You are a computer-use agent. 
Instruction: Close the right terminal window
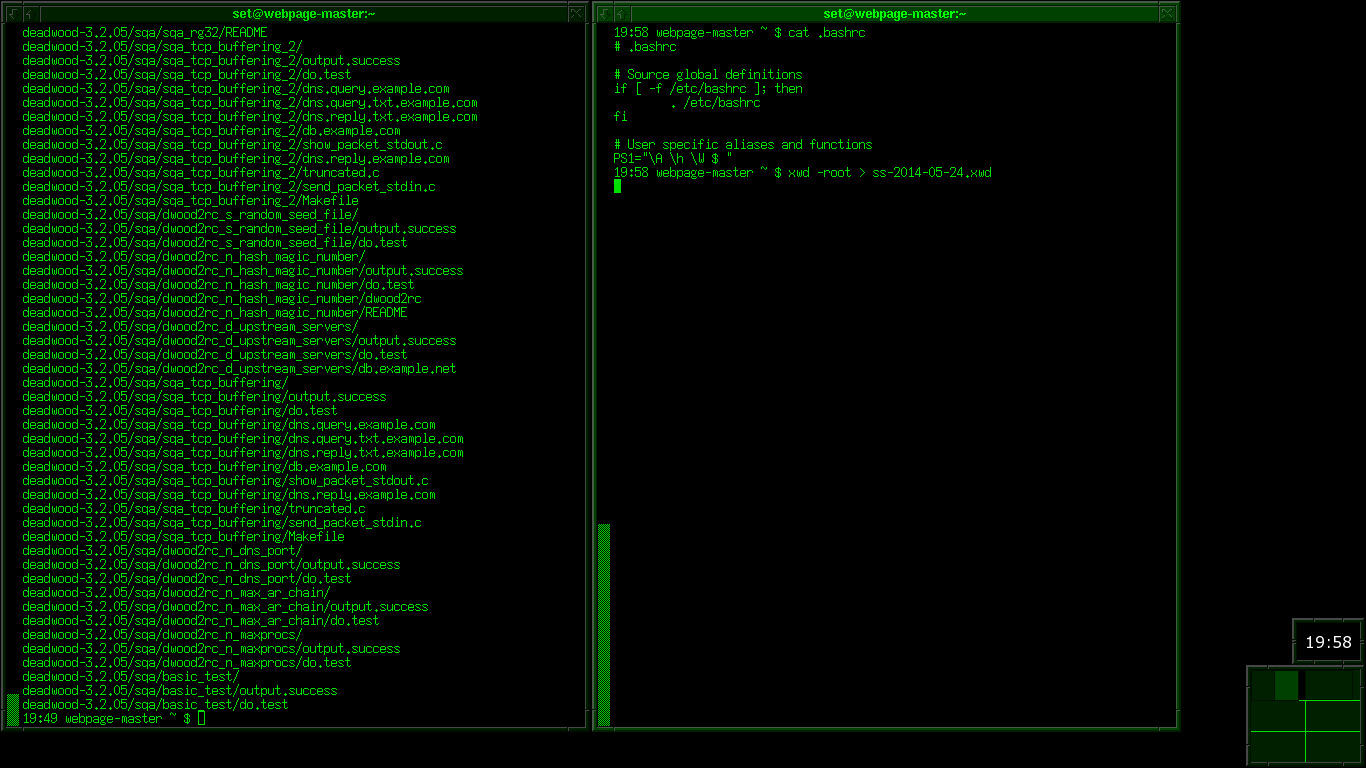pyautogui.click(x=1166, y=13)
